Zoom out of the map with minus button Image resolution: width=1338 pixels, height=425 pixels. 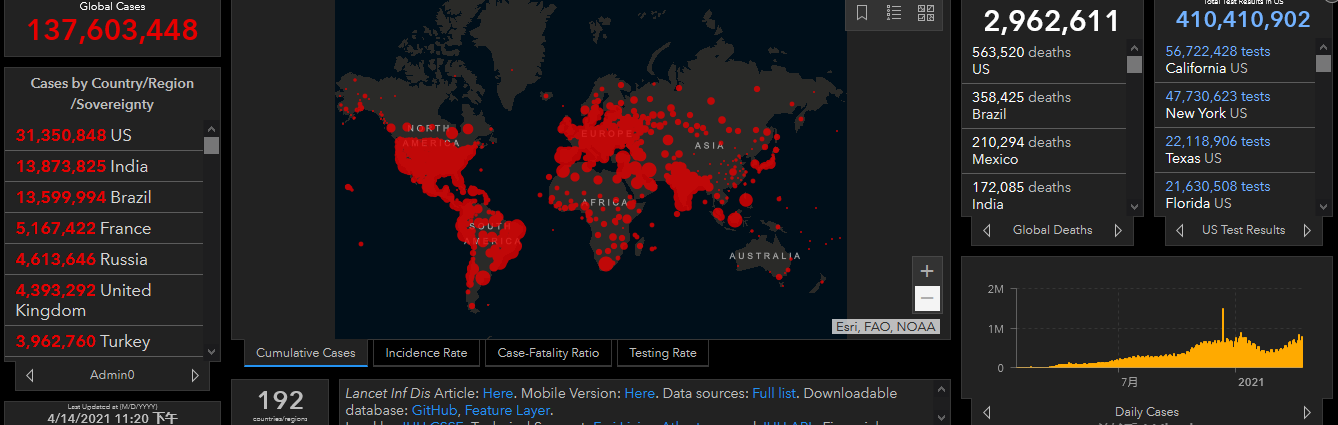click(927, 298)
